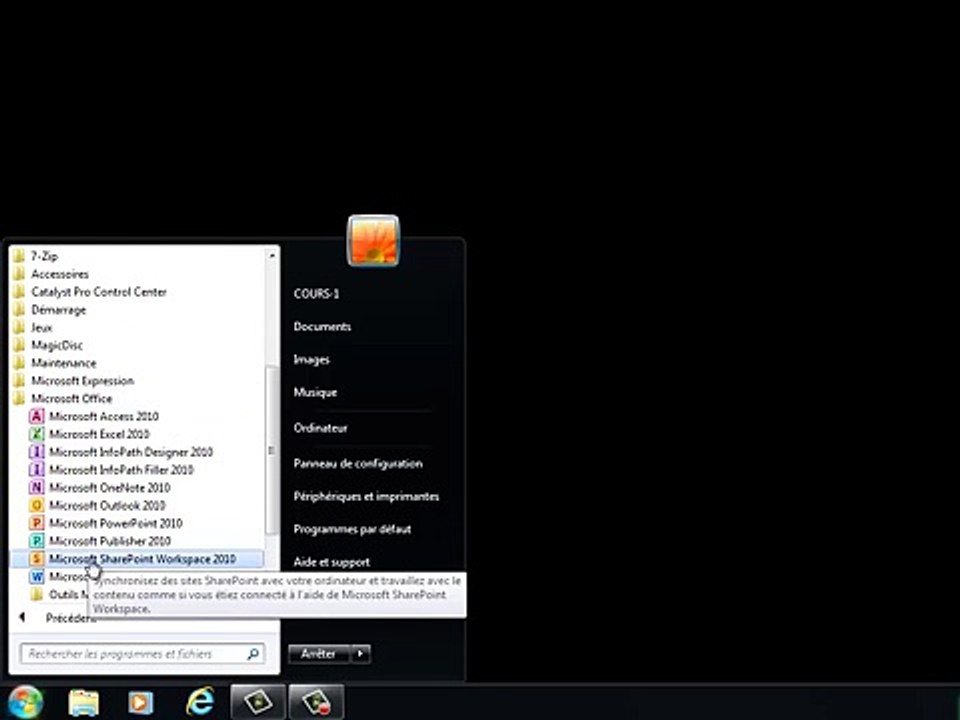Click the search magnifier icon
This screenshot has width=960, height=720.
[x=253, y=654]
